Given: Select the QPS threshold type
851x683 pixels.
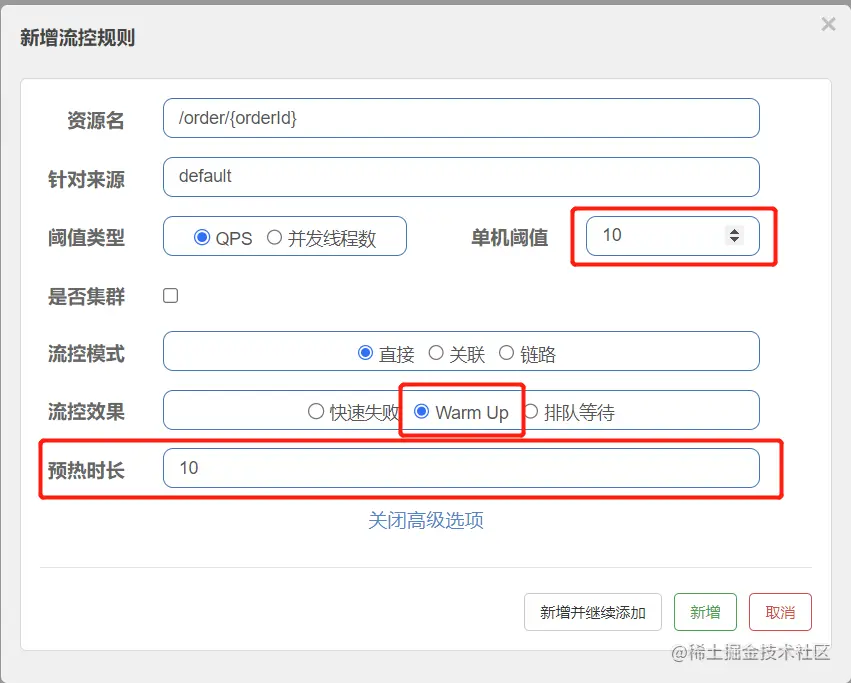Looking at the screenshot, I should (x=202, y=237).
